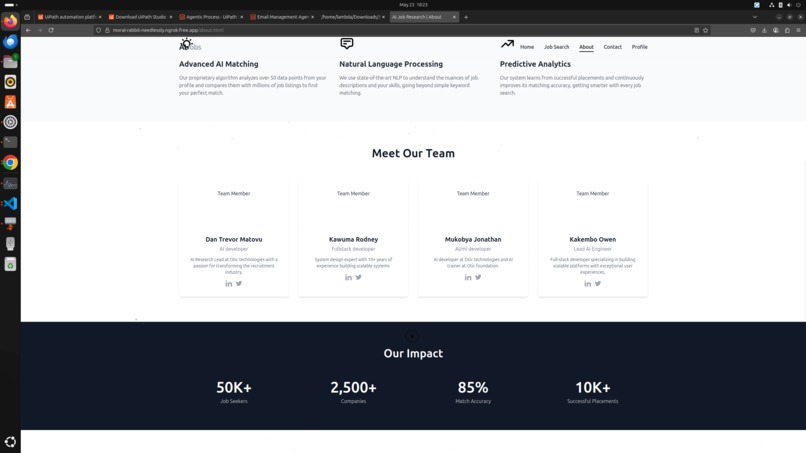This screenshot has height=453, width=806.
Task: Click the 2,500+ Companies stat
Action: click(354, 391)
